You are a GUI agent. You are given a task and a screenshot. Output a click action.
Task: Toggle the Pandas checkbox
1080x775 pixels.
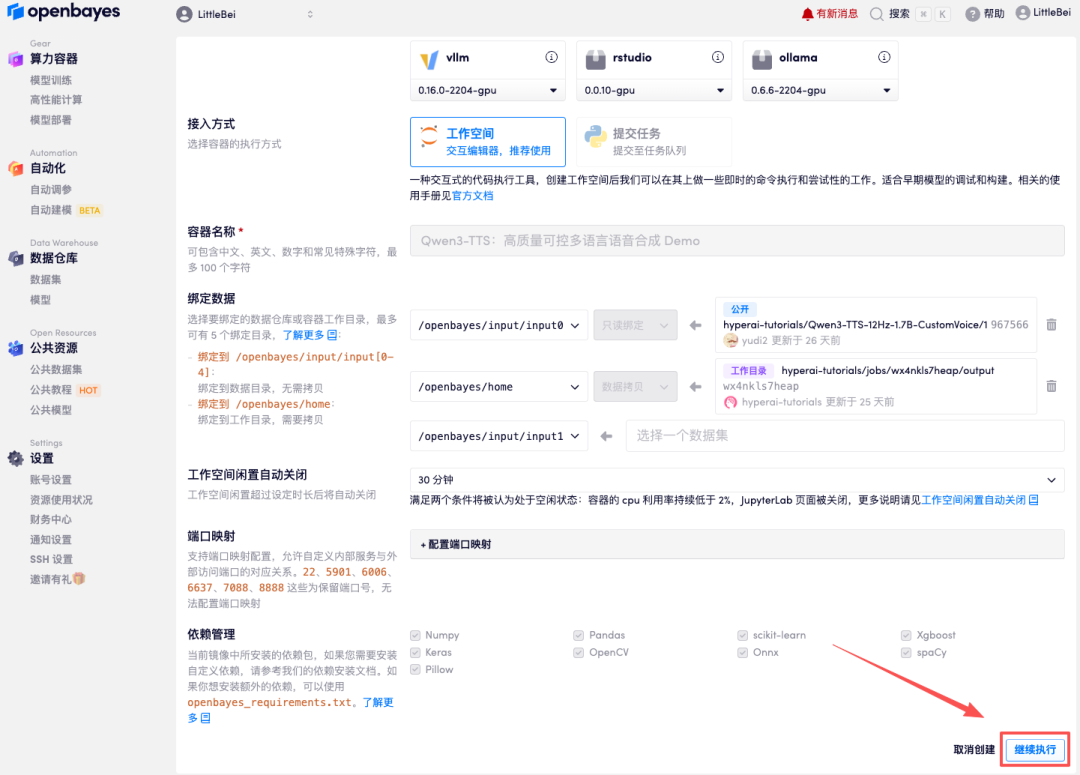click(x=579, y=635)
